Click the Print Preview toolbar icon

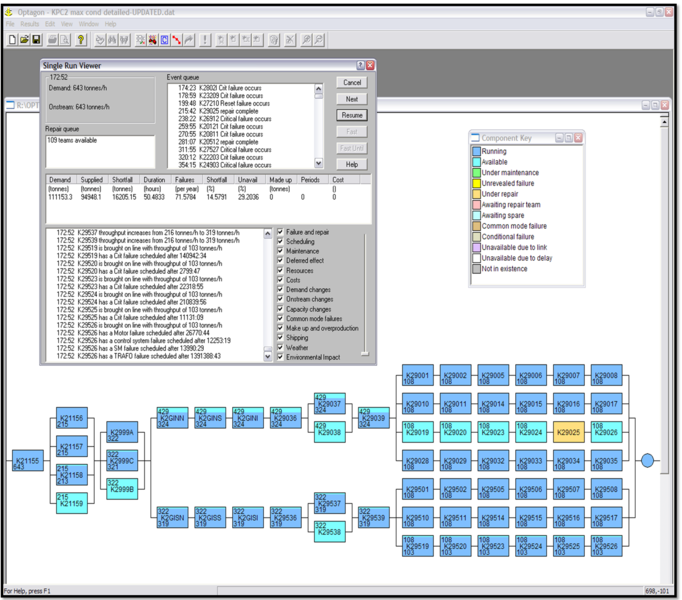coord(64,40)
